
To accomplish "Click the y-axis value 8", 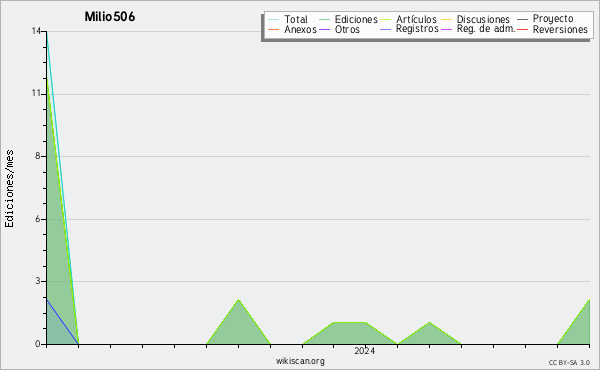I will 38,156.
